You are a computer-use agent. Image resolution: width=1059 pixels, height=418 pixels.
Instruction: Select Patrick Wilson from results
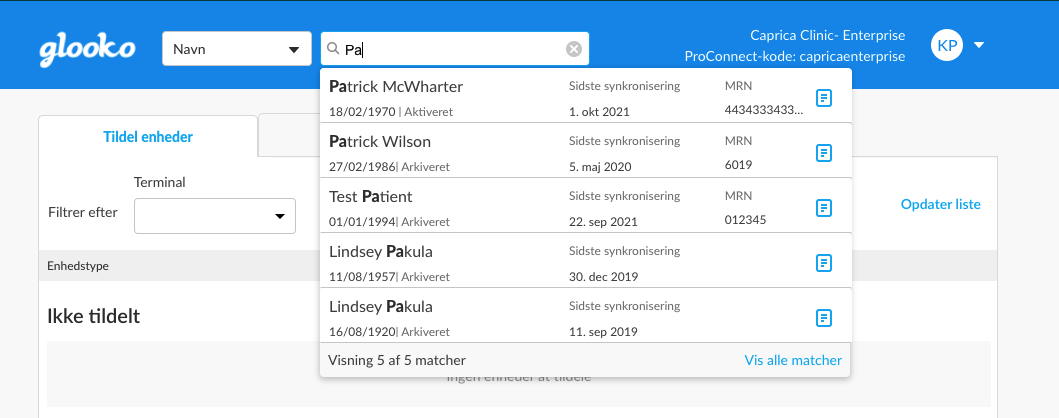pyautogui.click(x=586, y=151)
